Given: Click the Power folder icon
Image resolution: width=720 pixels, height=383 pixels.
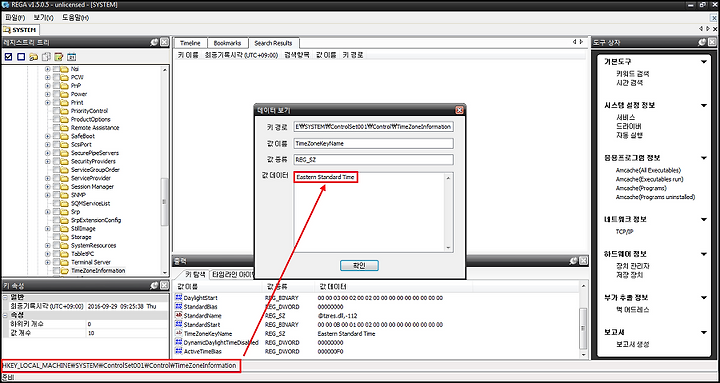Looking at the screenshot, I should click(64, 94).
